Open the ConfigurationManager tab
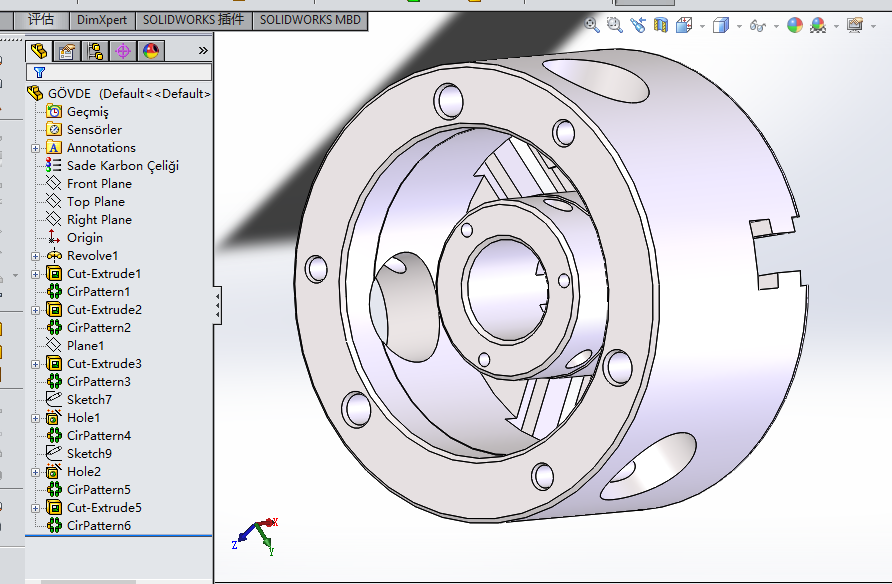 tap(95, 51)
